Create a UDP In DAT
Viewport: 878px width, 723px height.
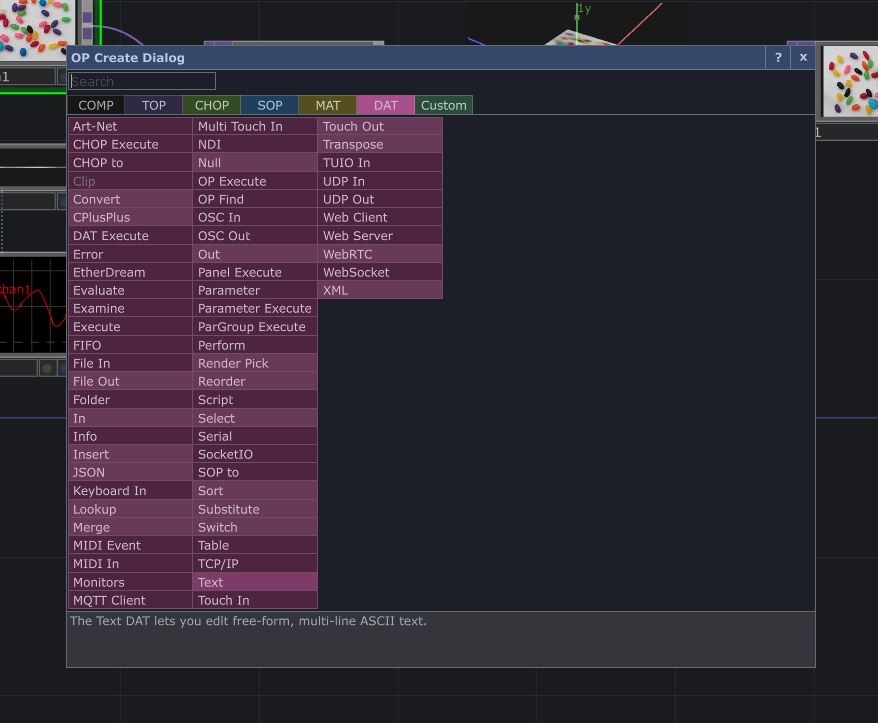[380, 181]
